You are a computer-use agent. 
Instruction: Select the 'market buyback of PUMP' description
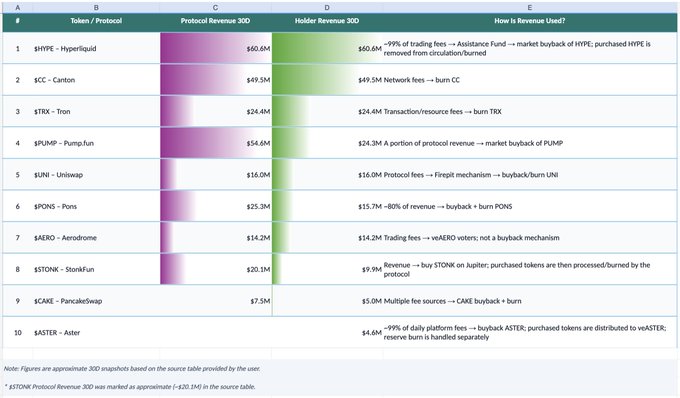point(530,143)
